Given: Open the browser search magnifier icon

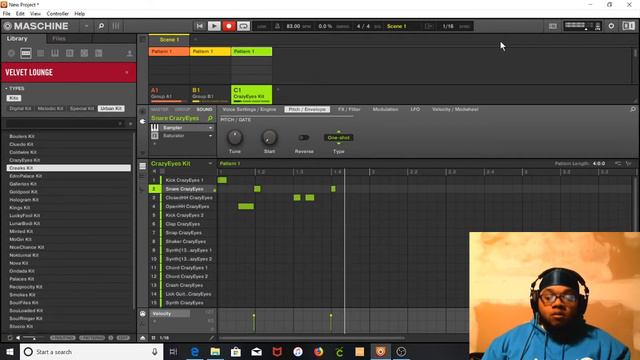Looking at the screenshot, I should click(101, 26).
